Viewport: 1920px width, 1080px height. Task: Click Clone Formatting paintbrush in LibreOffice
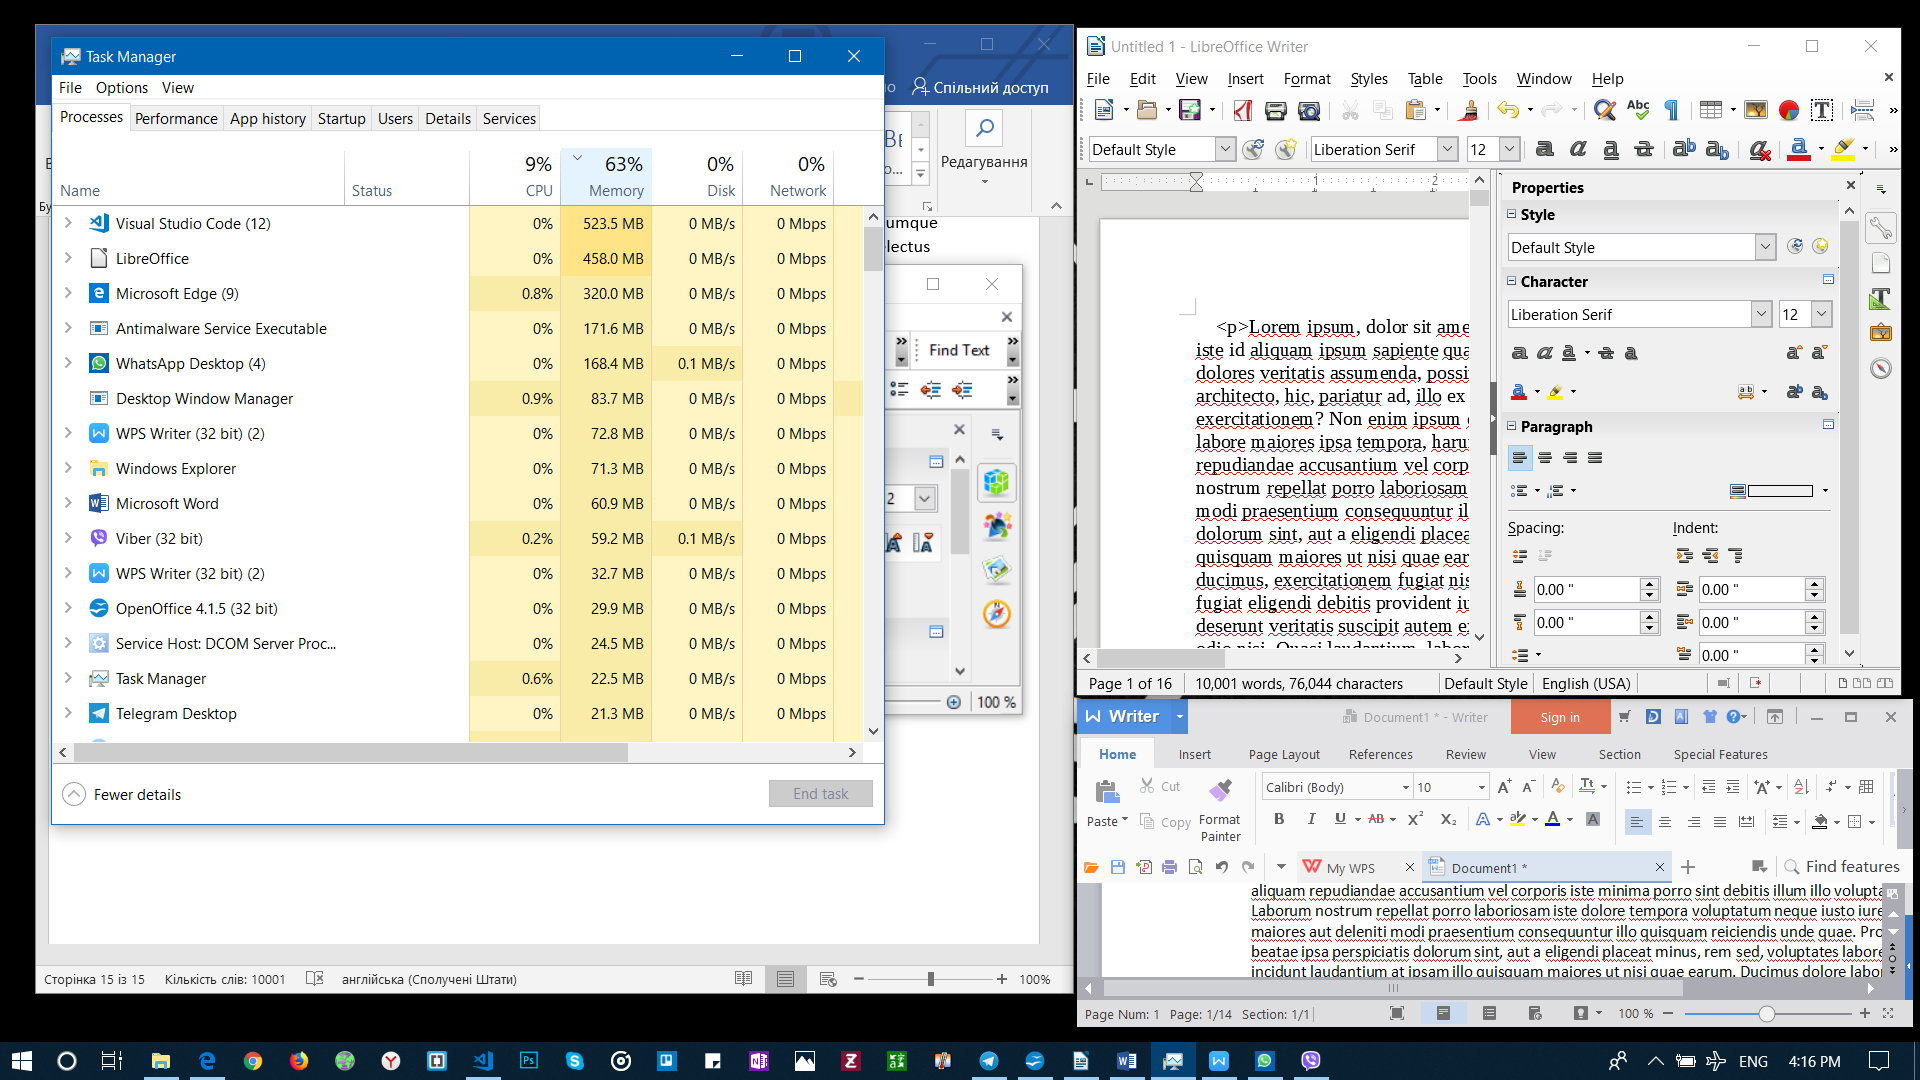point(1469,110)
